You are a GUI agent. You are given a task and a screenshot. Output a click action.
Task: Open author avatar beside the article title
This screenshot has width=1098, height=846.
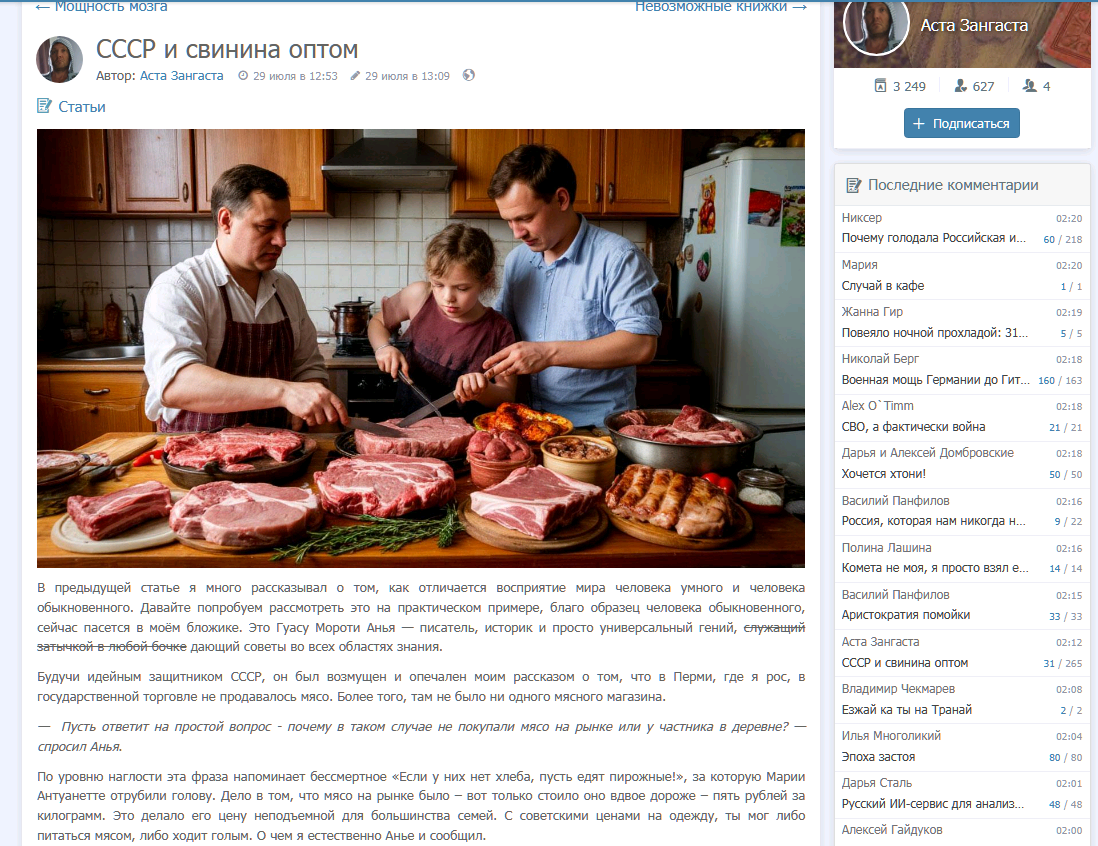pos(60,60)
